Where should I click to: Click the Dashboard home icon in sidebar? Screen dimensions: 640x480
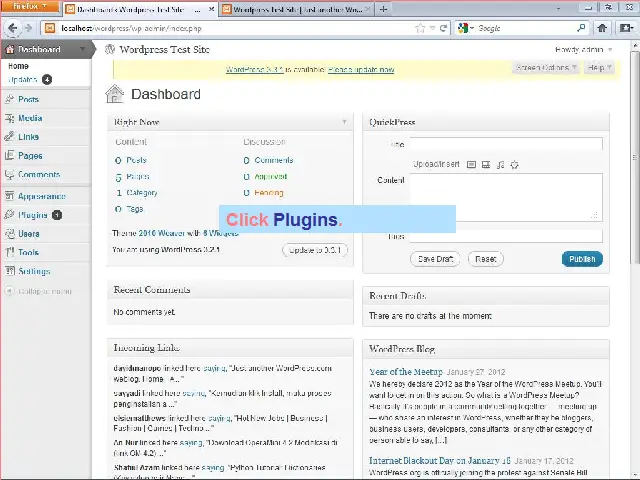(10, 49)
